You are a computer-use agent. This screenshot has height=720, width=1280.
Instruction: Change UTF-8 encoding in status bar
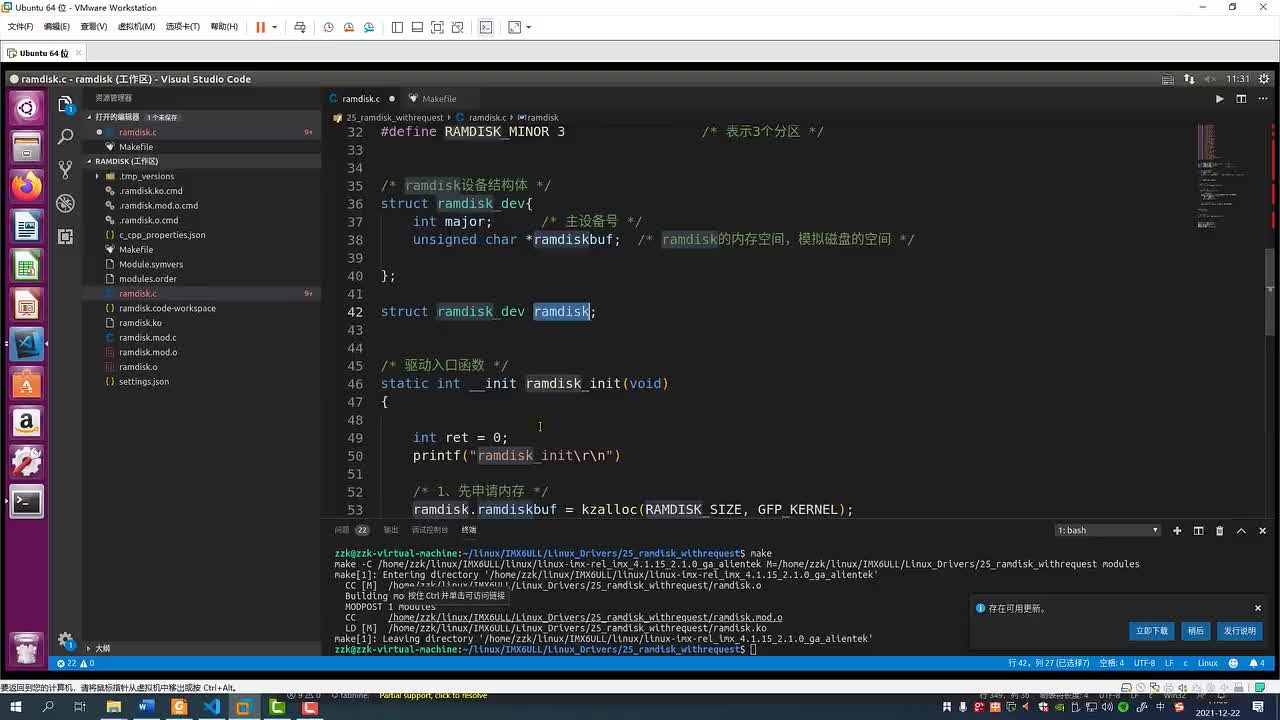[x=1144, y=663]
